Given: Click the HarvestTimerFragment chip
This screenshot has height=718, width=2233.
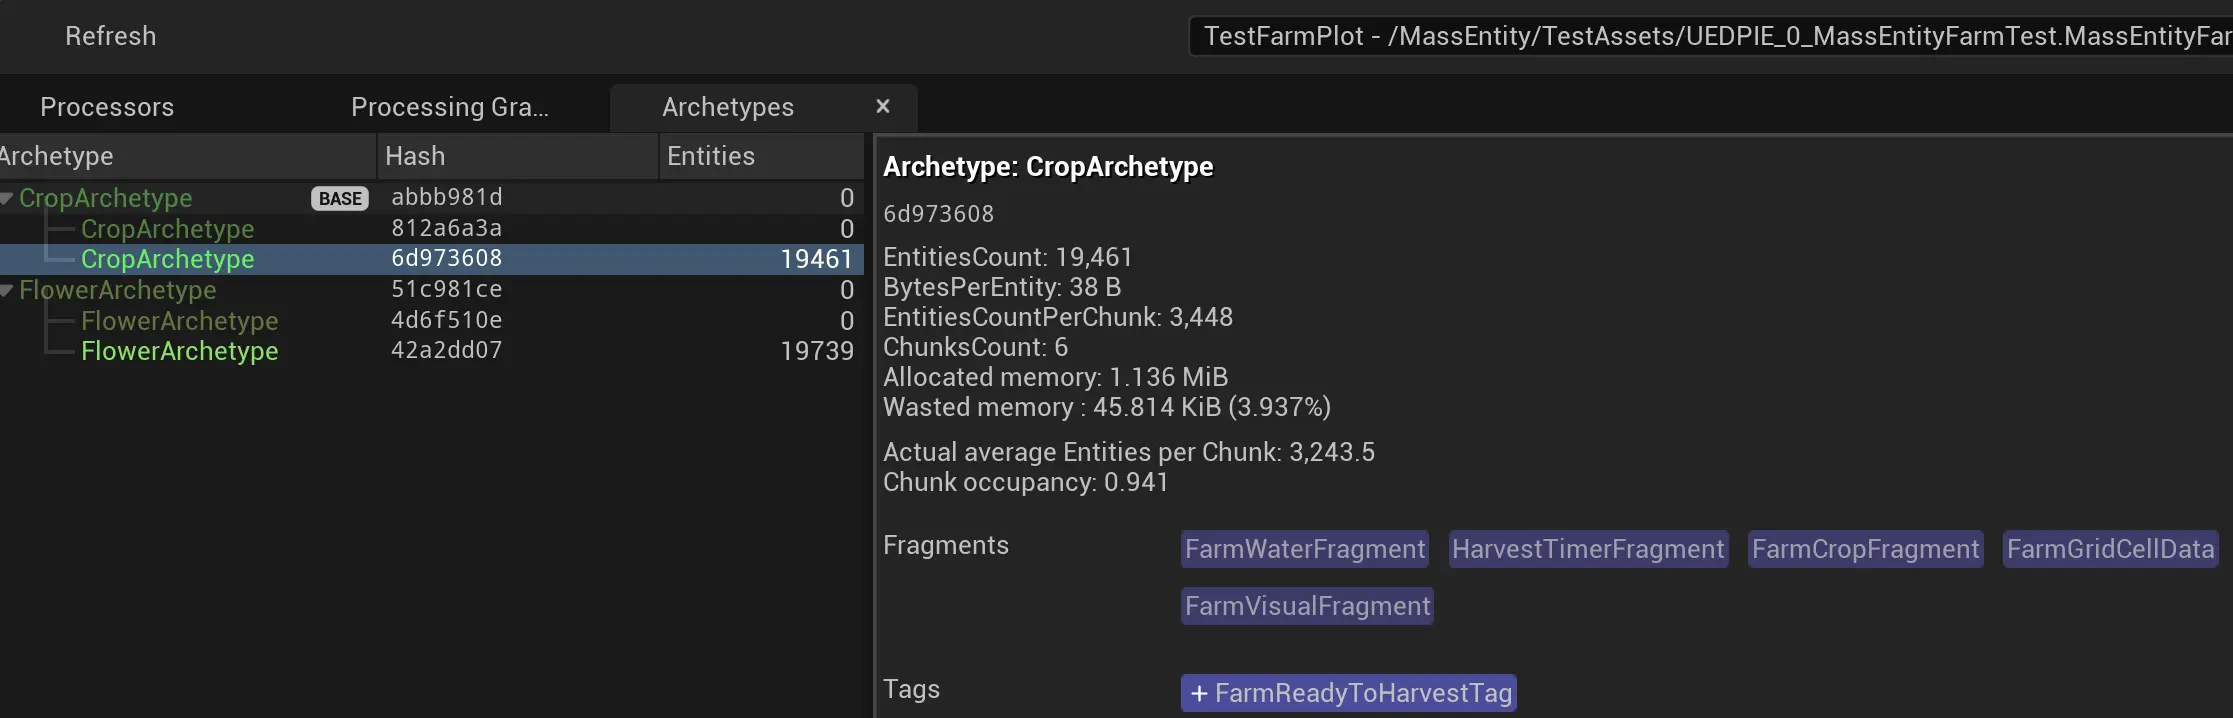Looking at the screenshot, I should tap(1588, 549).
